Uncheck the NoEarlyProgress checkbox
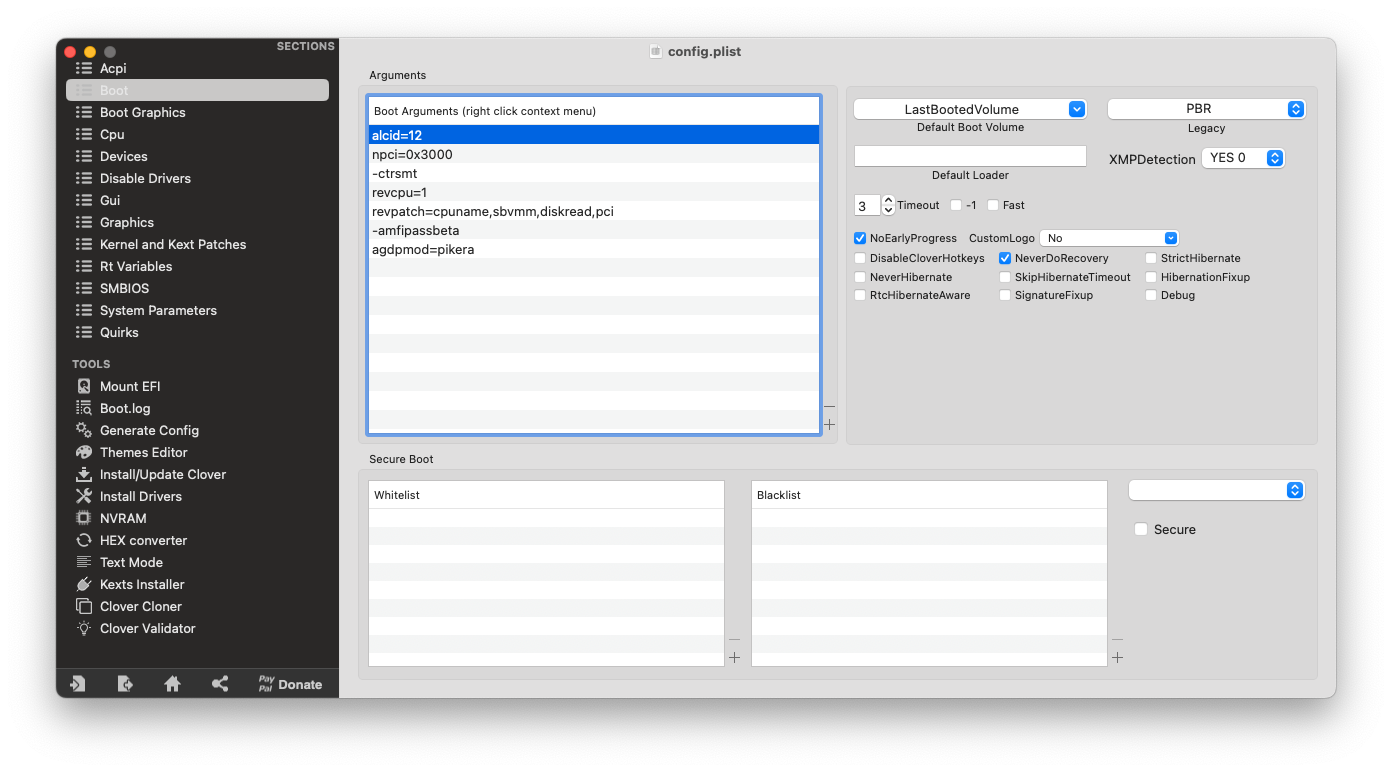 click(860, 238)
